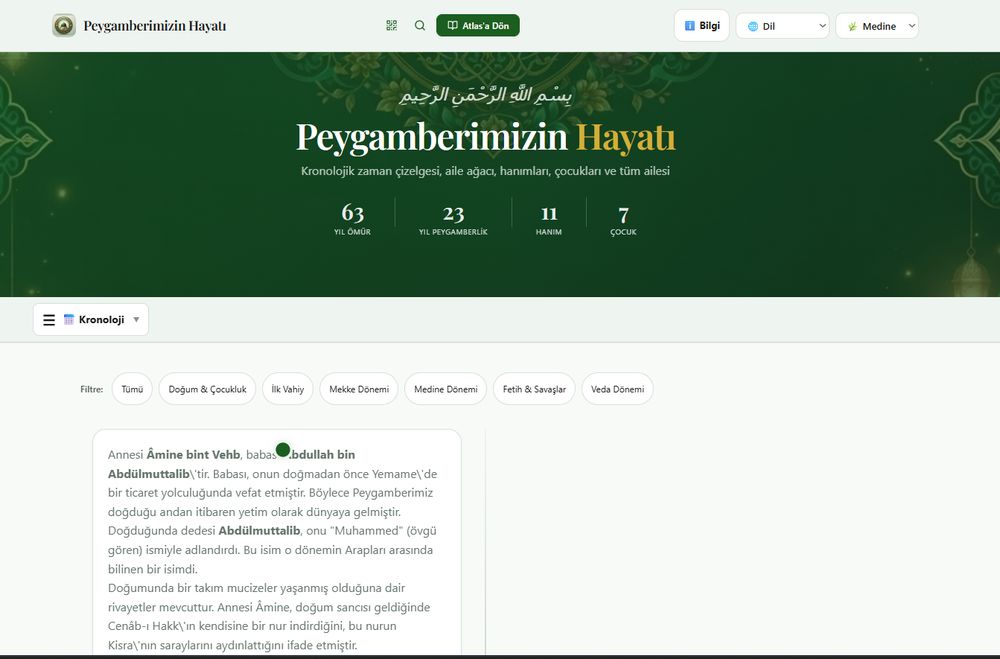1000x659 pixels.
Task: Click the hamburger menu icon beside Kronoloji
Action: point(49,320)
